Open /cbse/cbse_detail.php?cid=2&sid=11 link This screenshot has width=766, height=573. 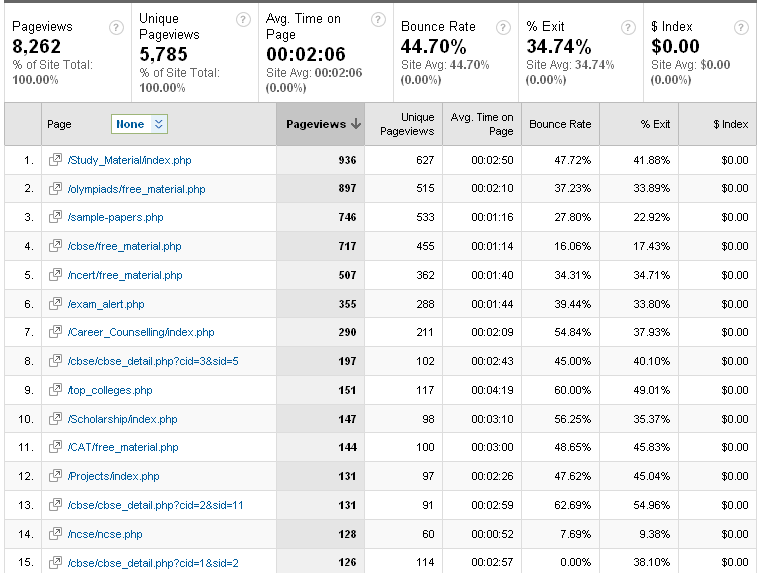coord(155,505)
